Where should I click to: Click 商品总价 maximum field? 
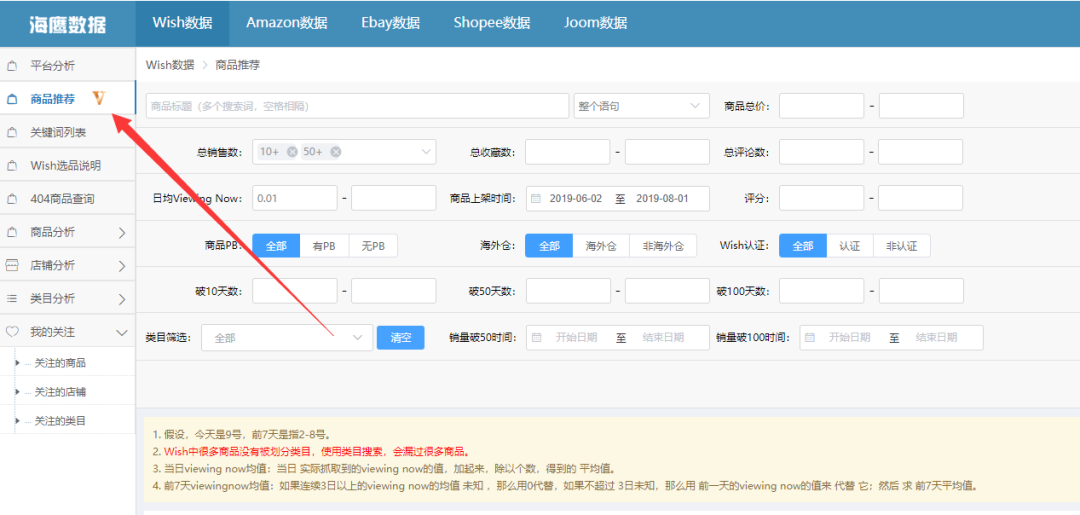pos(921,106)
